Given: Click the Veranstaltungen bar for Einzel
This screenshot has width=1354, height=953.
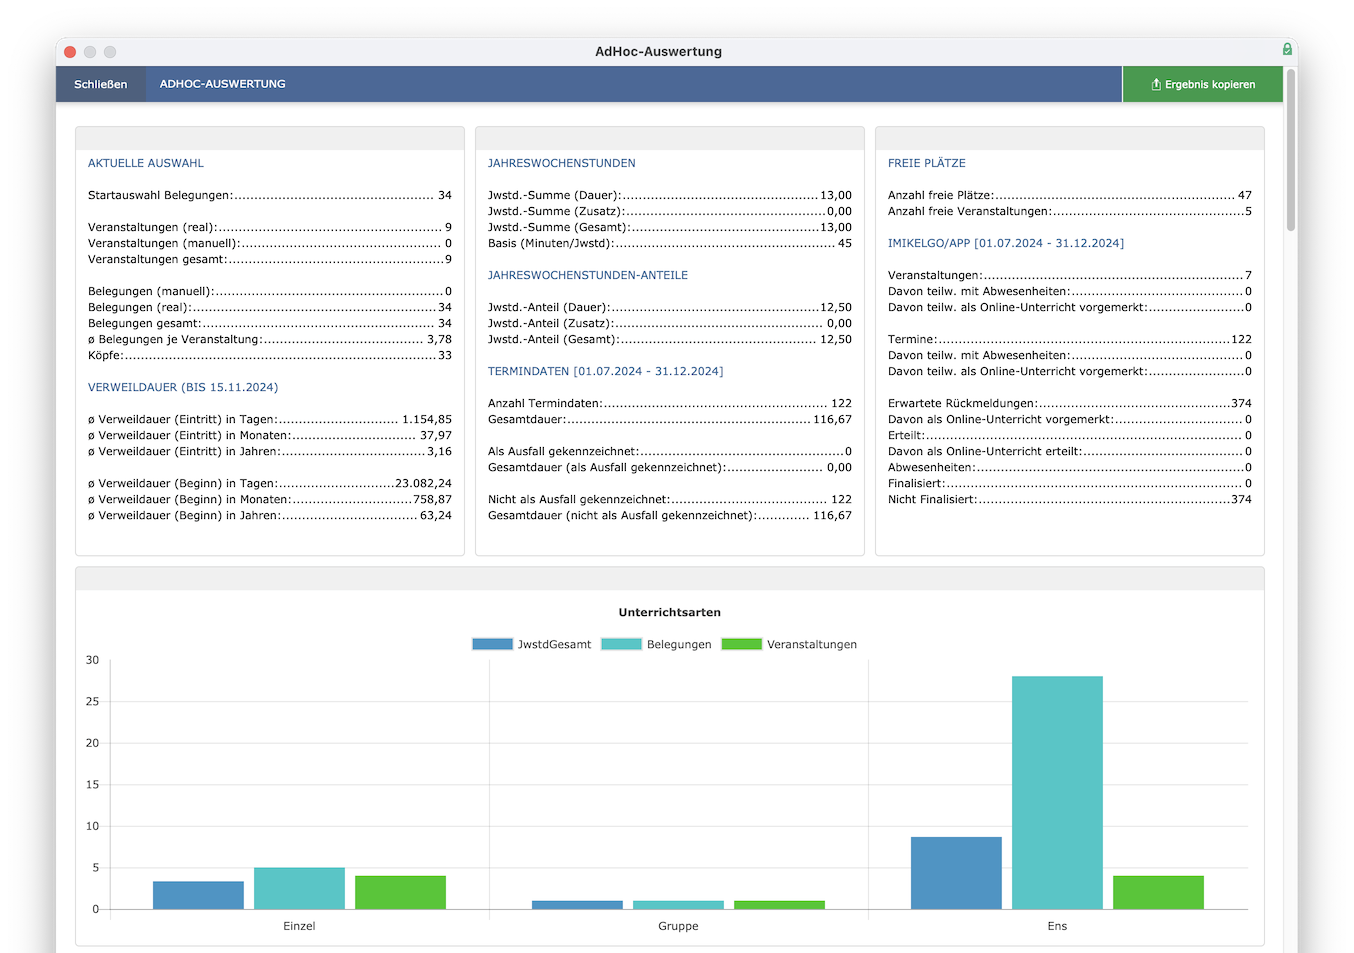Looking at the screenshot, I should coord(400,892).
